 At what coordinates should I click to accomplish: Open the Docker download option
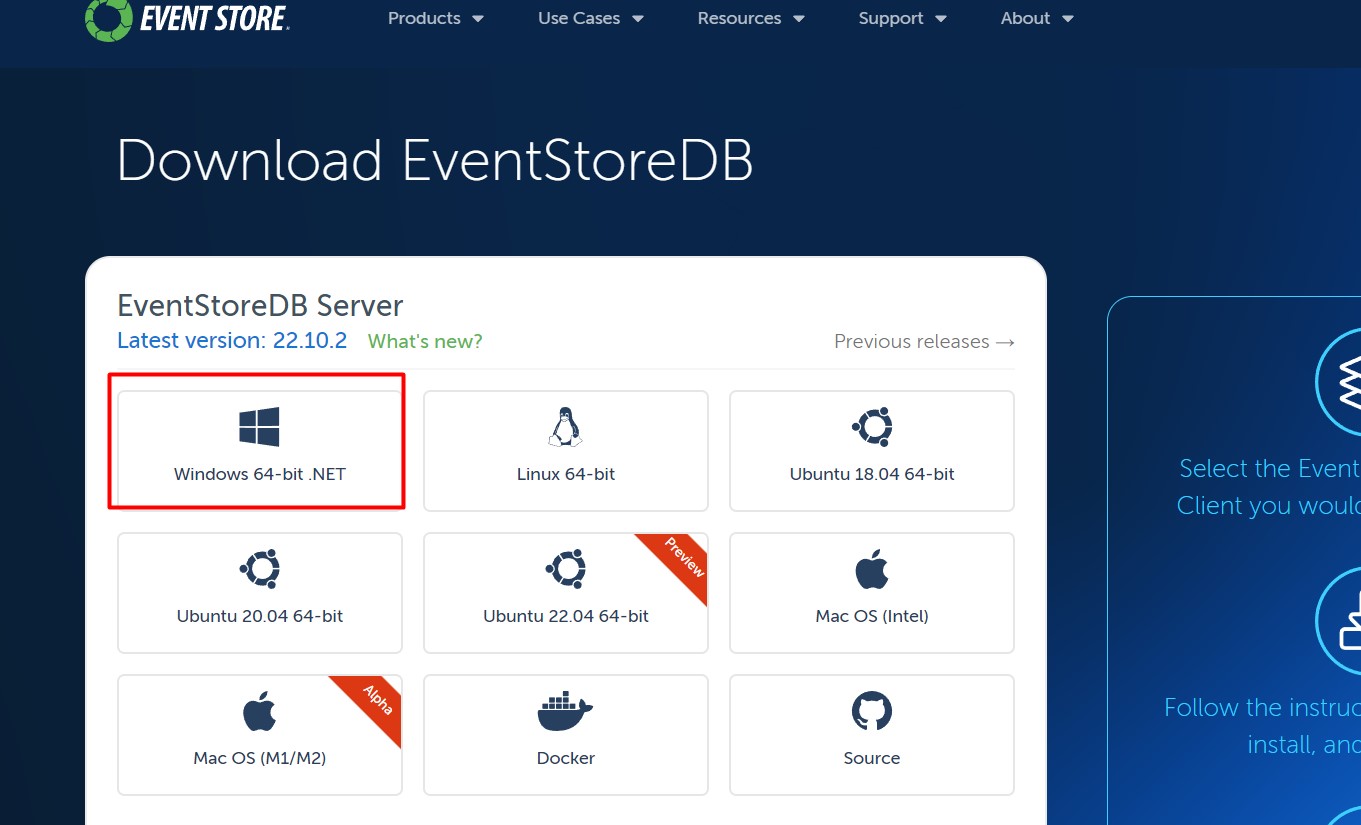pyautogui.click(x=566, y=735)
